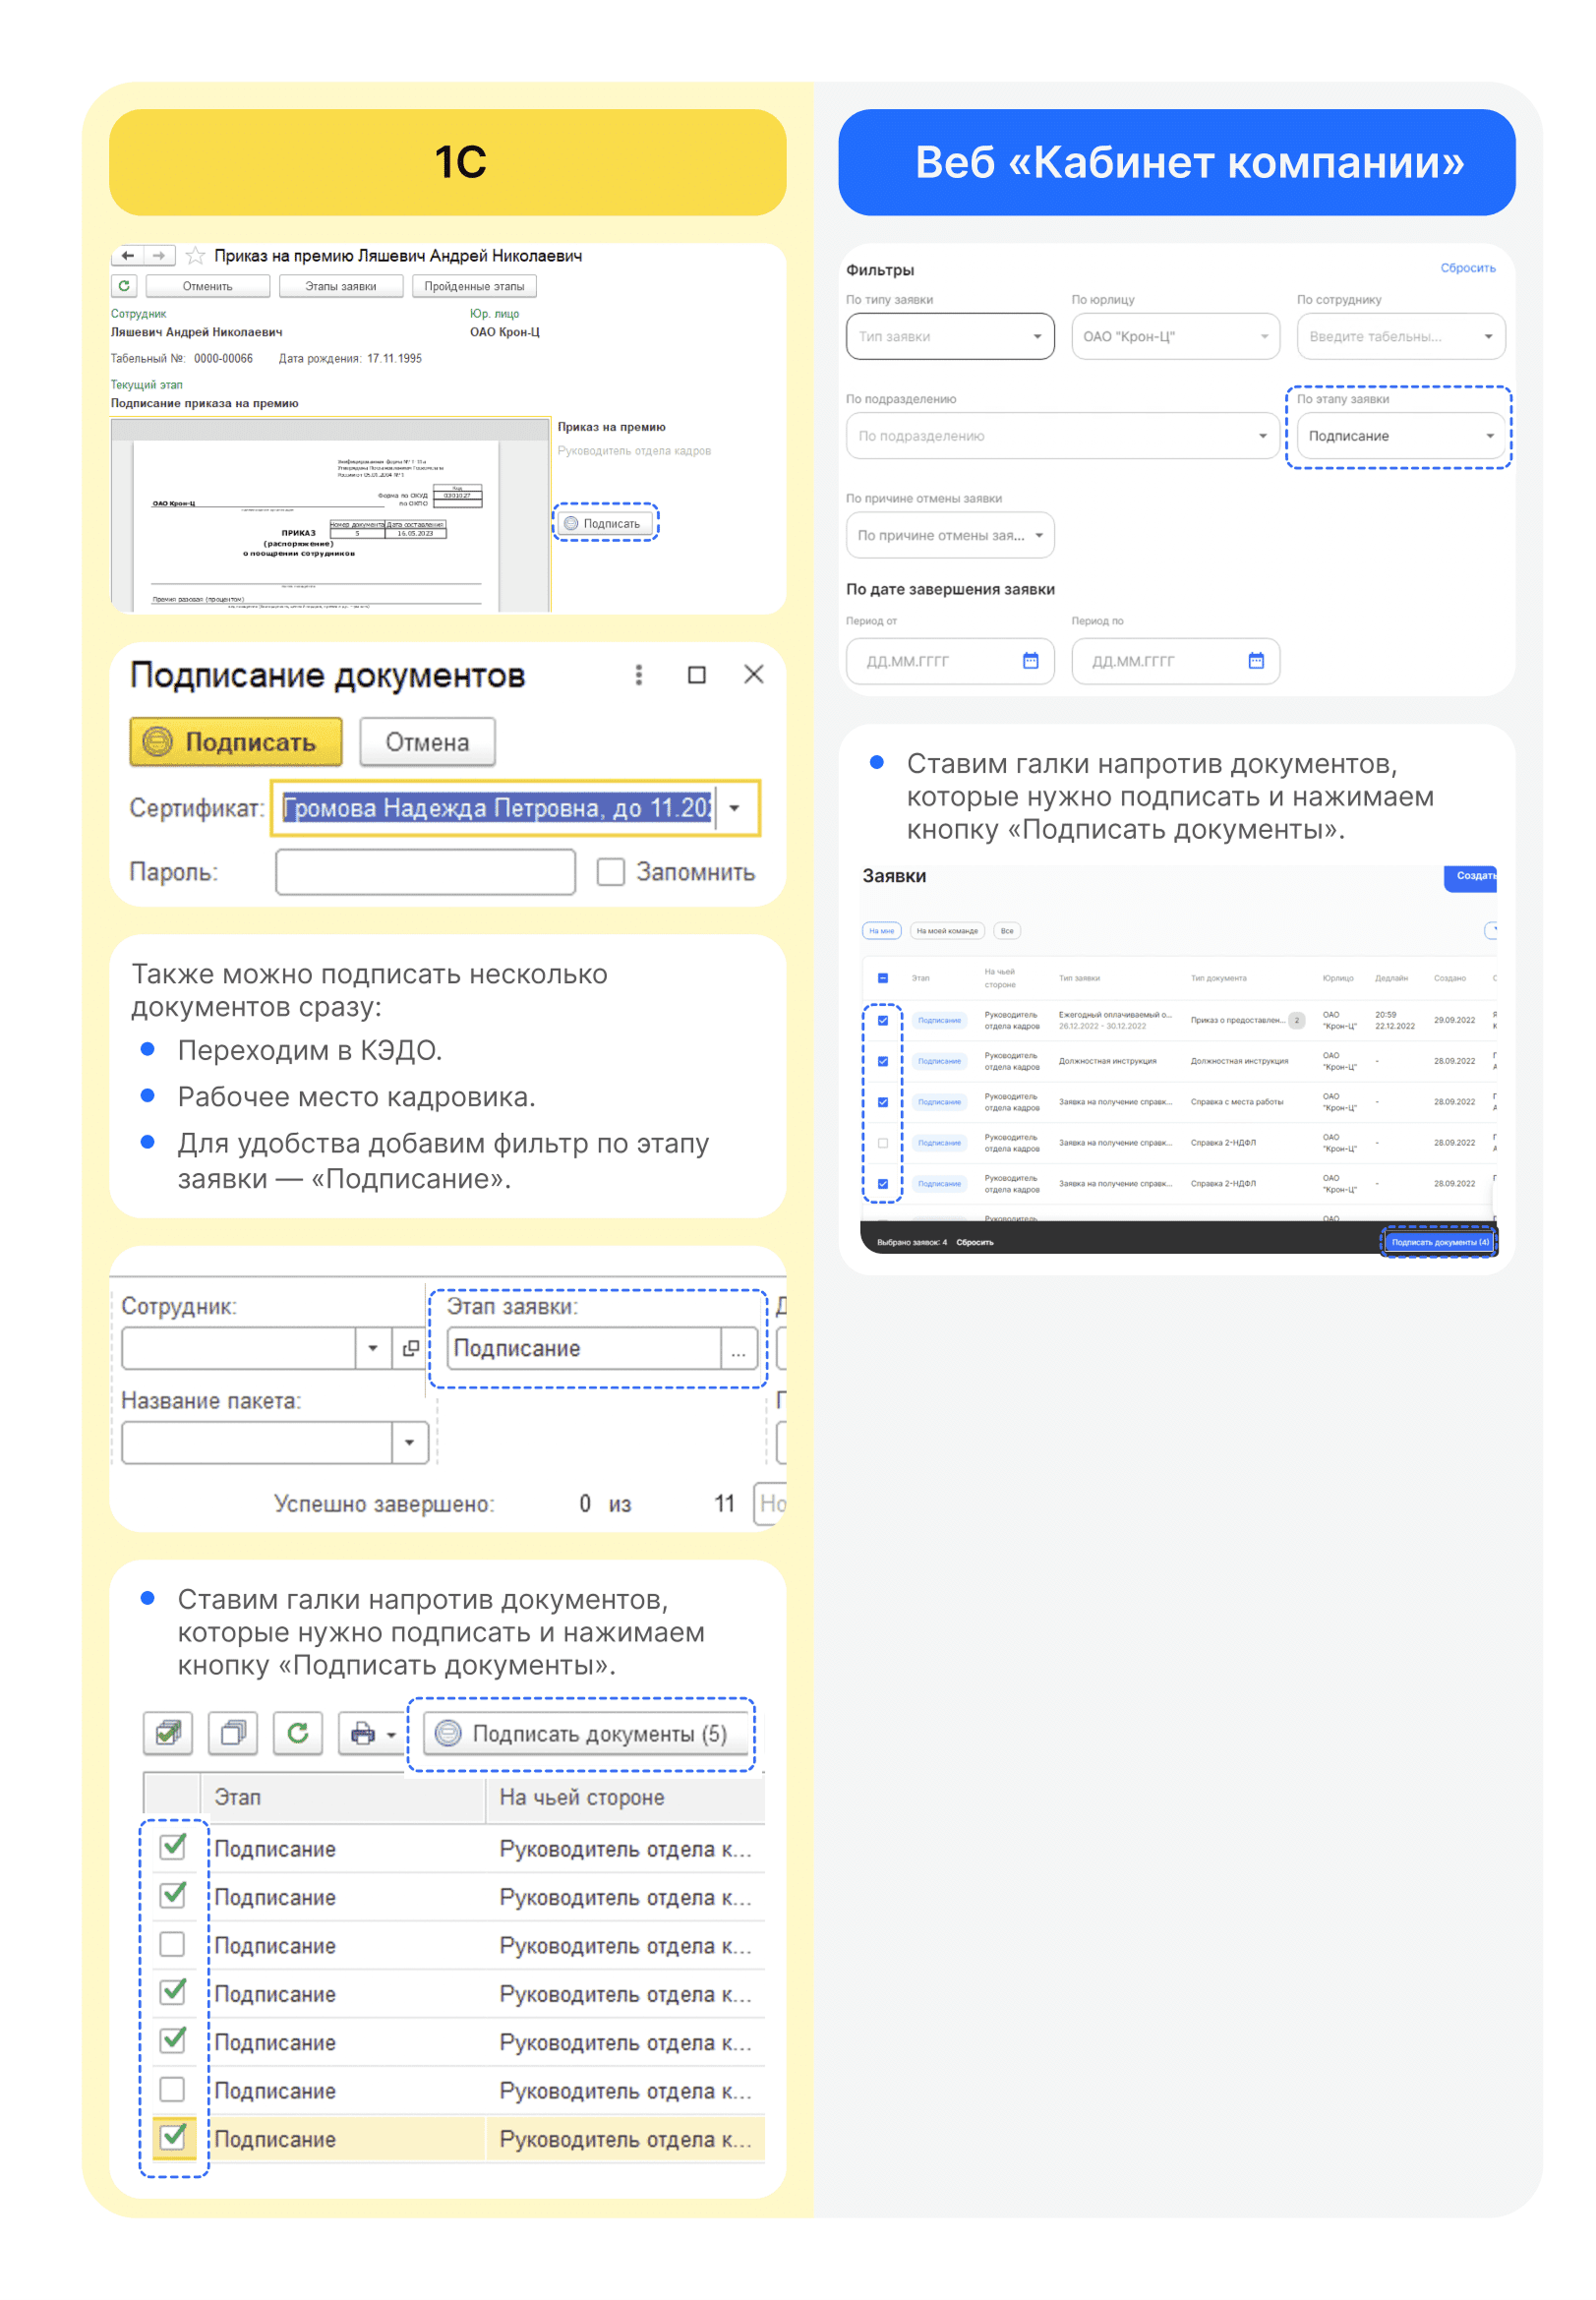
Task: Open the Тип заявки dropdown
Action: click(950, 336)
